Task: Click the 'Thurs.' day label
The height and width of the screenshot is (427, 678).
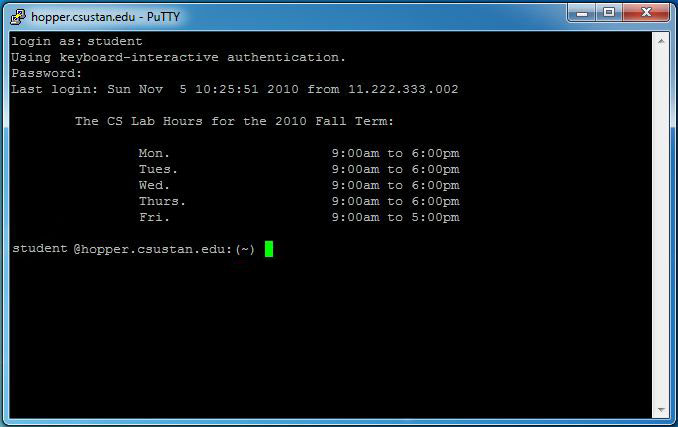Action: [x=162, y=201]
